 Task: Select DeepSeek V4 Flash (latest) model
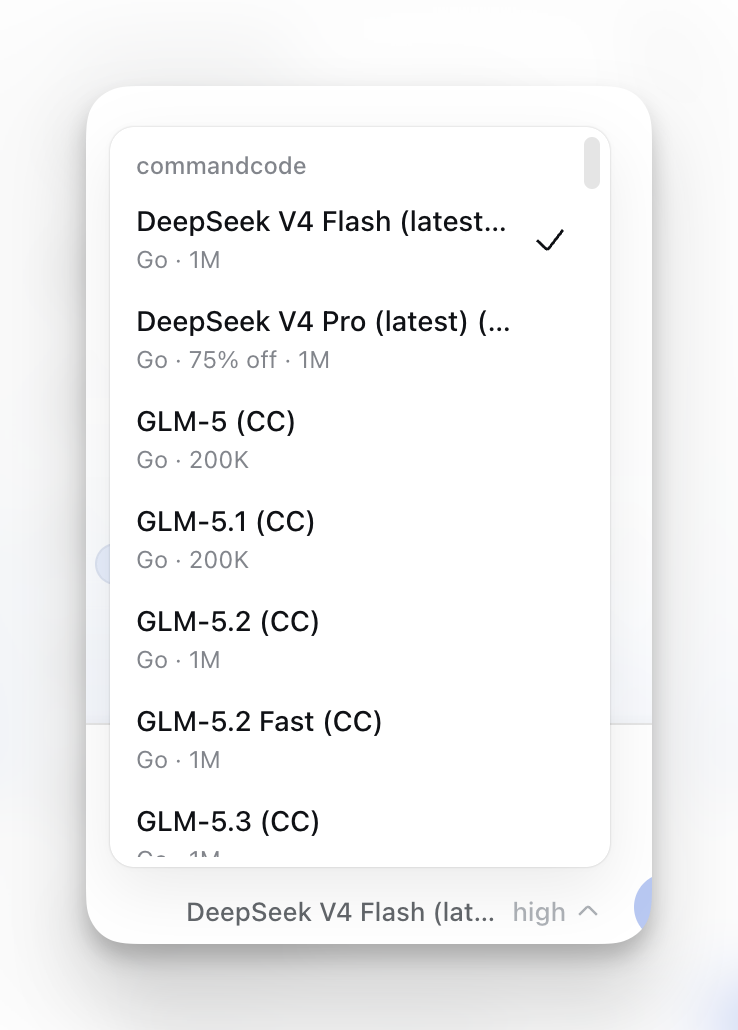pyautogui.click(x=359, y=240)
